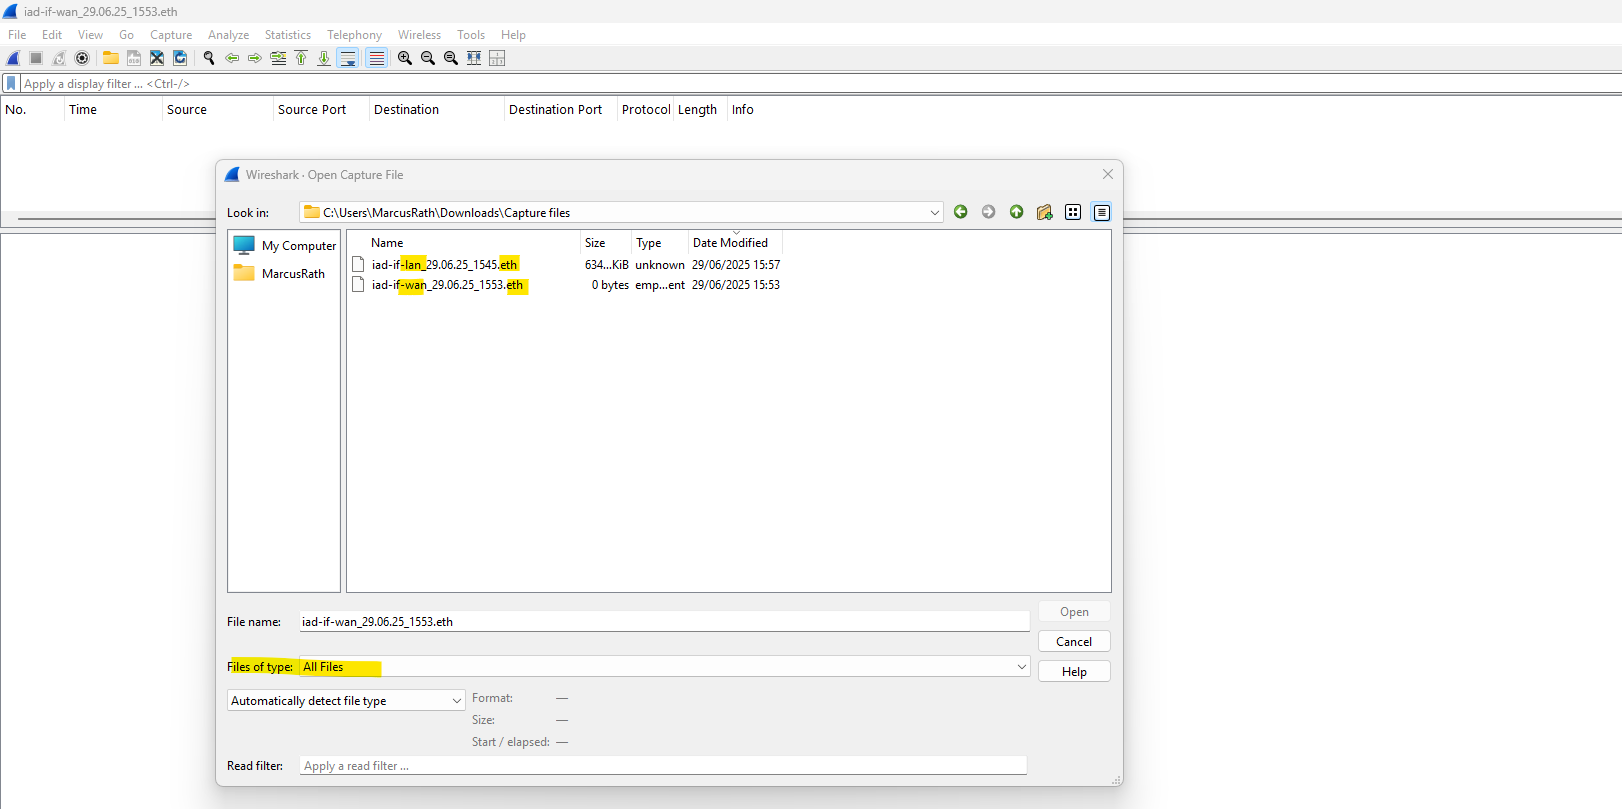Reload the capture file from the toolbar
1622x809 pixels.
(x=180, y=58)
